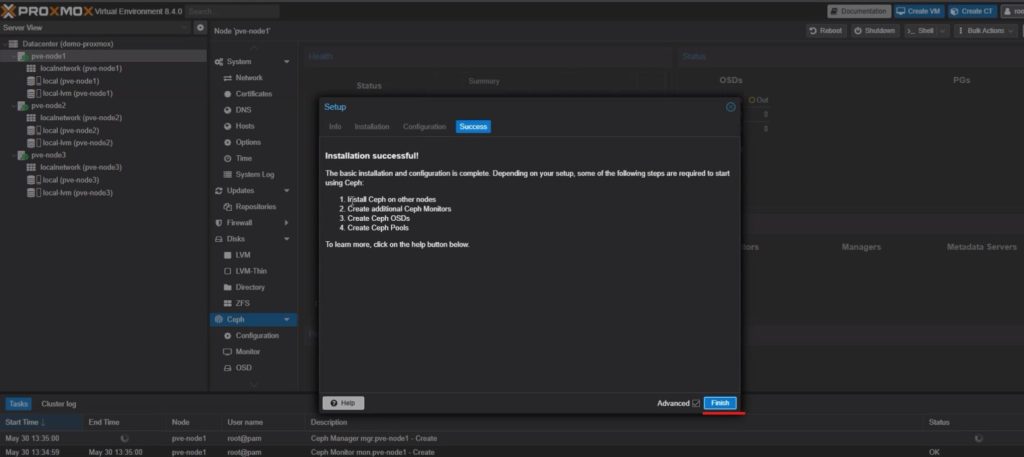This screenshot has height=457, width=1024.
Task: Click 'Ceph Manager mgr.pve-node1 - Create' task
Action: coord(374,439)
